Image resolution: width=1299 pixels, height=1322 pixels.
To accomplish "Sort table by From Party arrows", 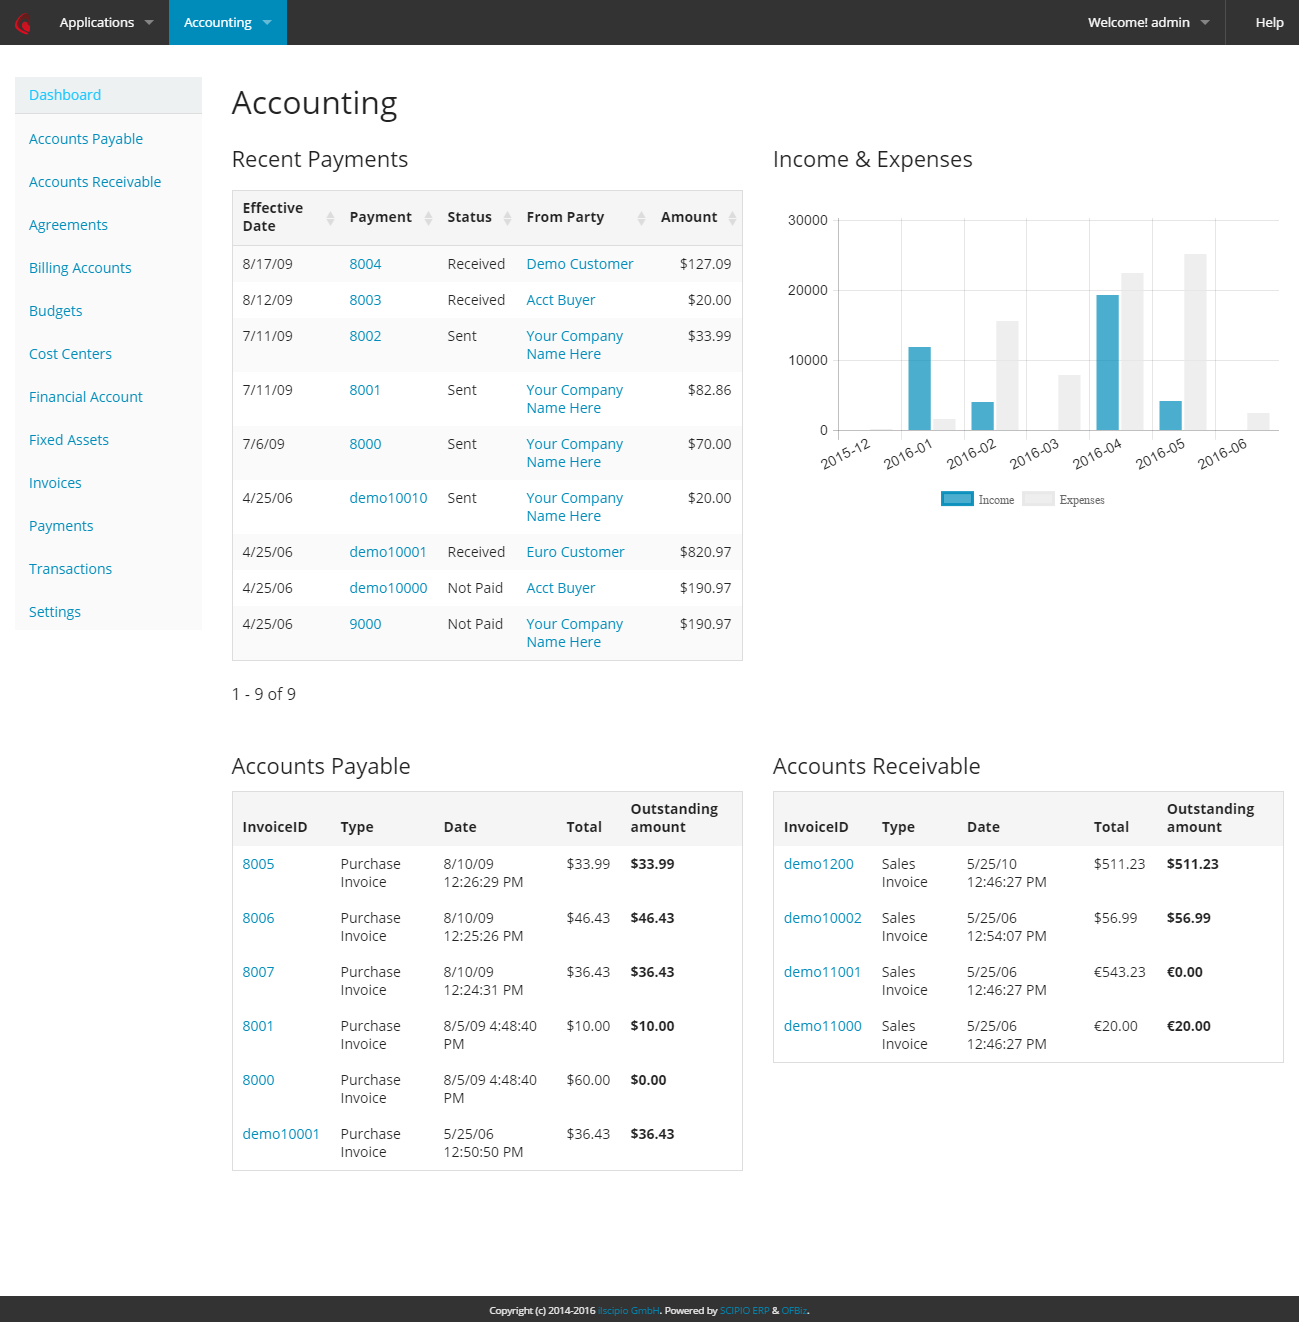I will pos(641,218).
